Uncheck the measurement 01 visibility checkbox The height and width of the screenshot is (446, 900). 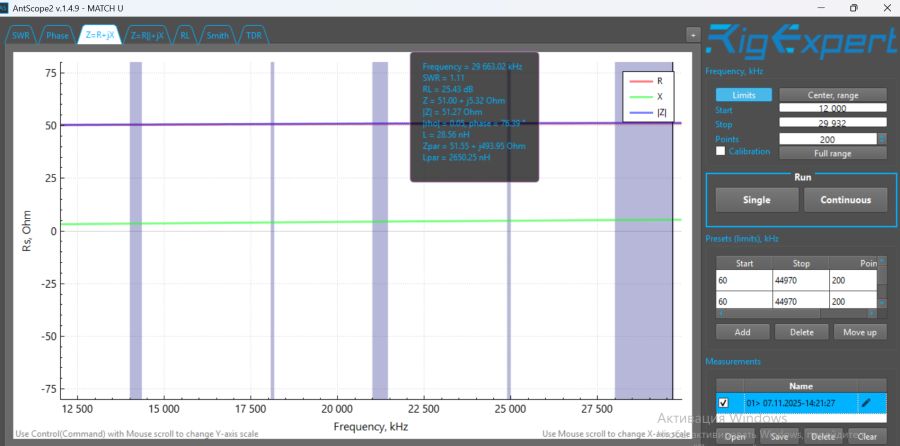click(x=724, y=402)
